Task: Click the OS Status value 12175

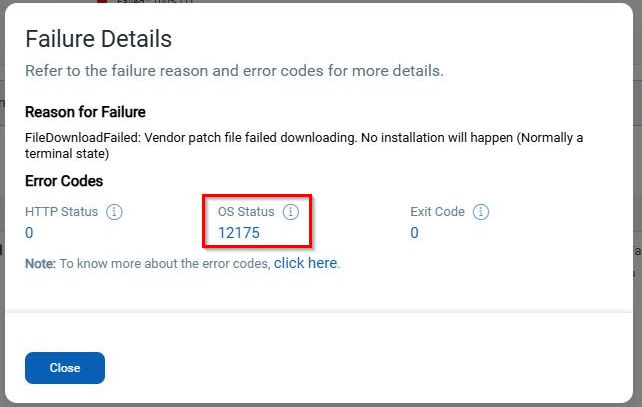Action: (240, 233)
